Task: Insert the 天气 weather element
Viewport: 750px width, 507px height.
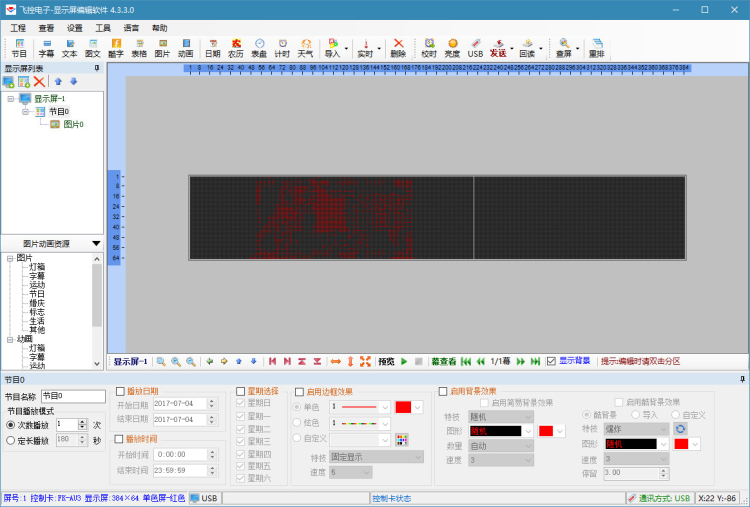Action: [x=305, y=48]
